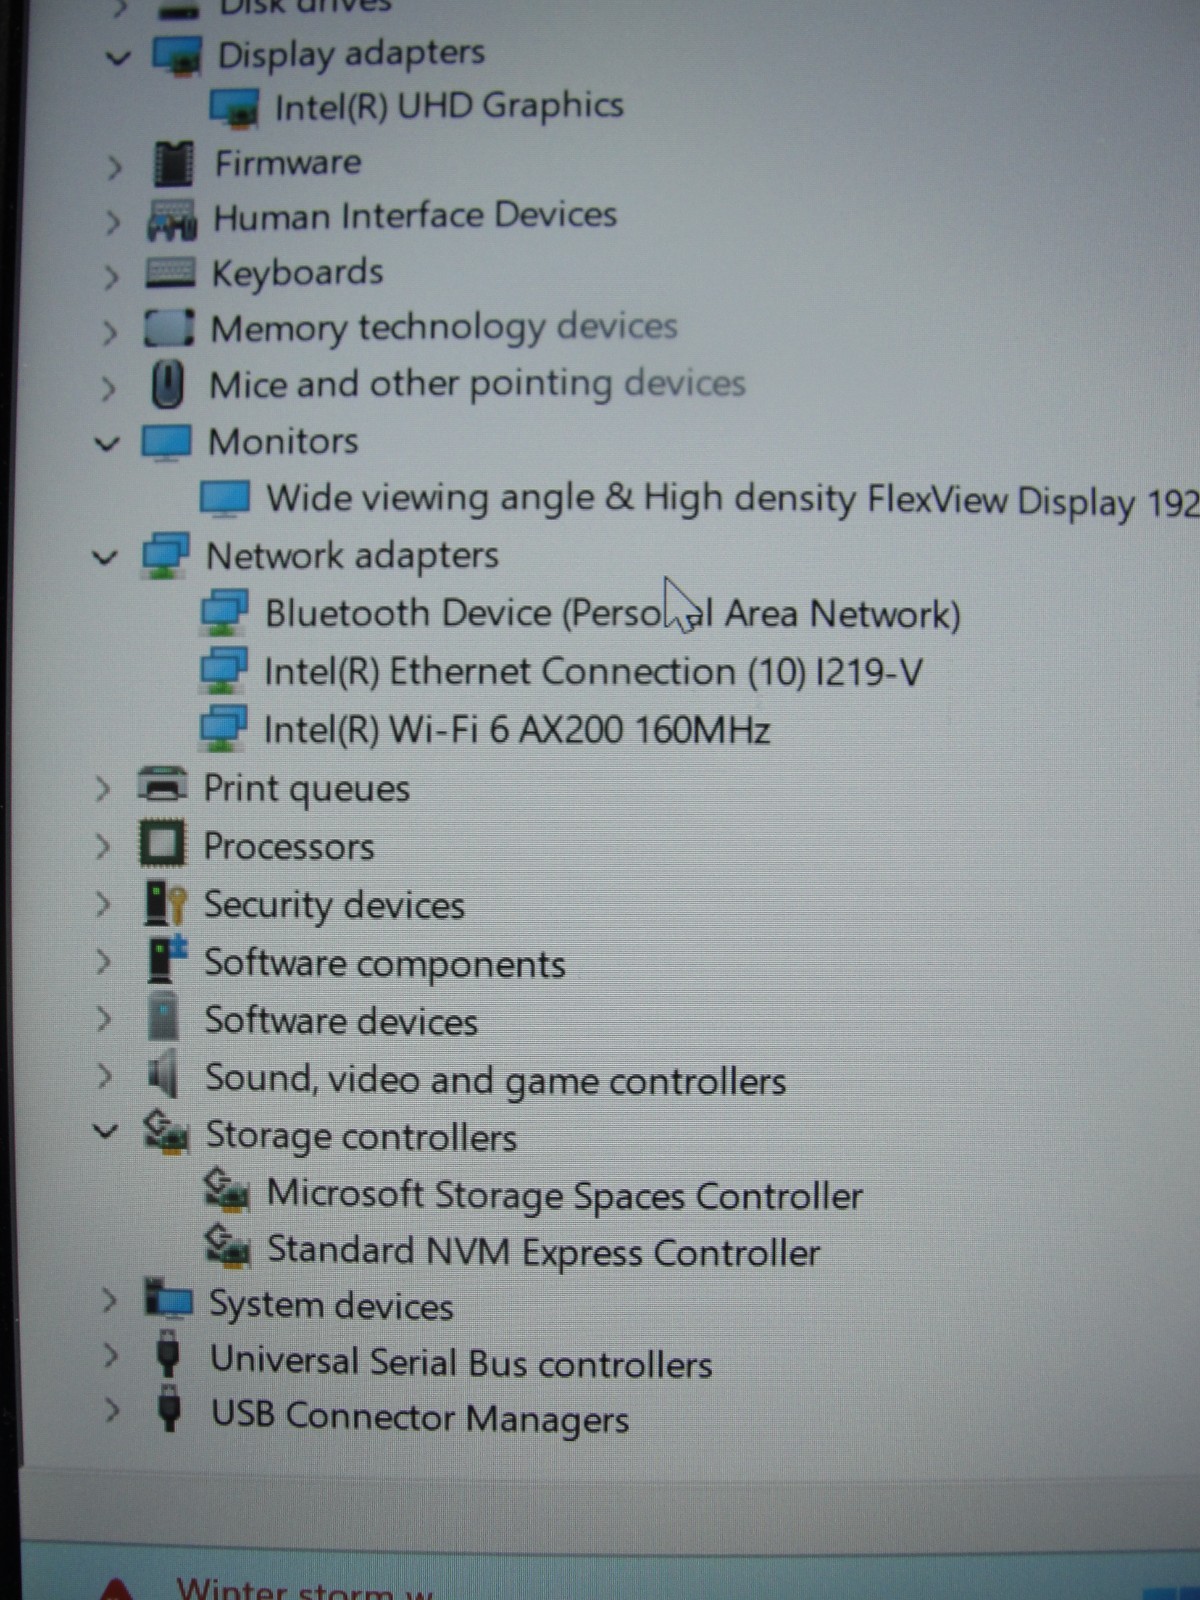The height and width of the screenshot is (1600, 1200).
Task: Expand the Human Interface Devices node
Action: pos(112,221)
